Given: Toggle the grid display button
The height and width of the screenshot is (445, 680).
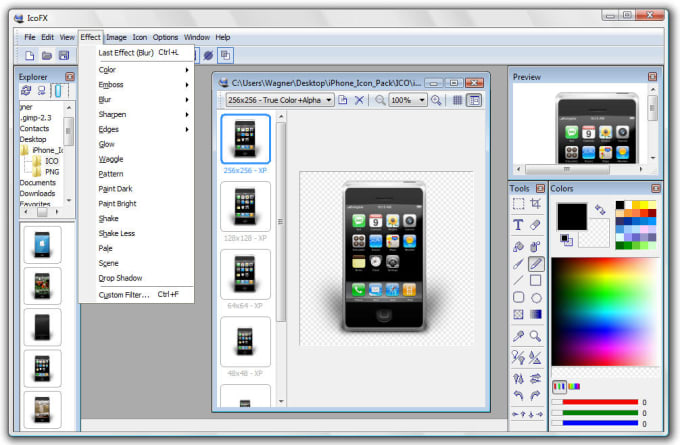Looking at the screenshot, I should [x=458, y=100].
